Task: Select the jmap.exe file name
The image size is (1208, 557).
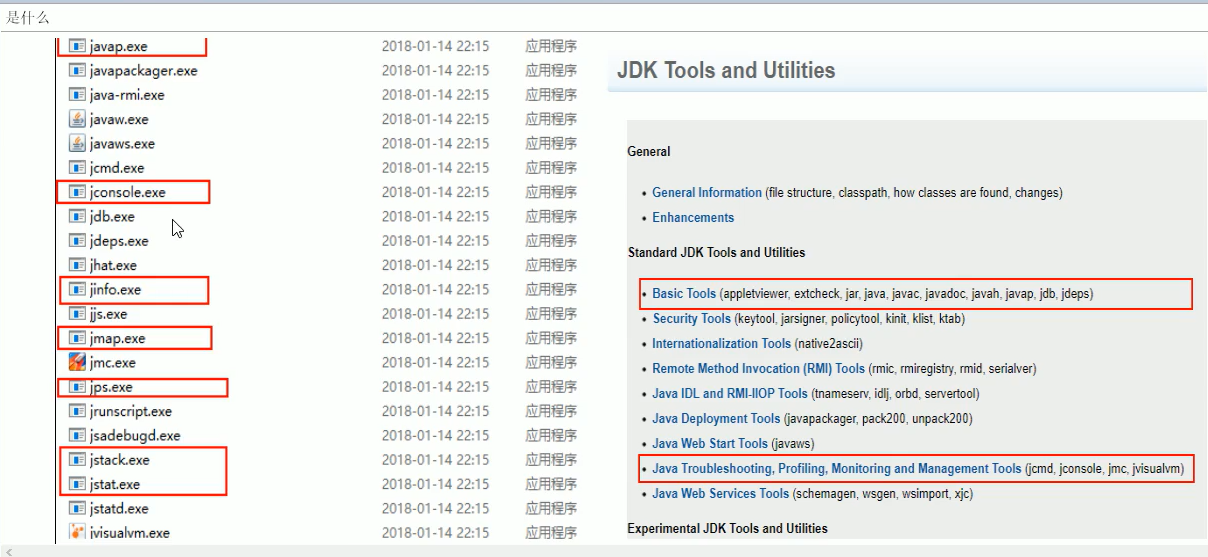Action: pos(118,338)
